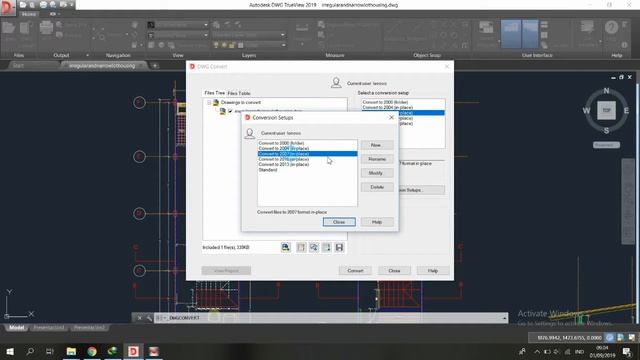Click New button in Conversion Setups
640x360 pixels.
pos(377,145)
